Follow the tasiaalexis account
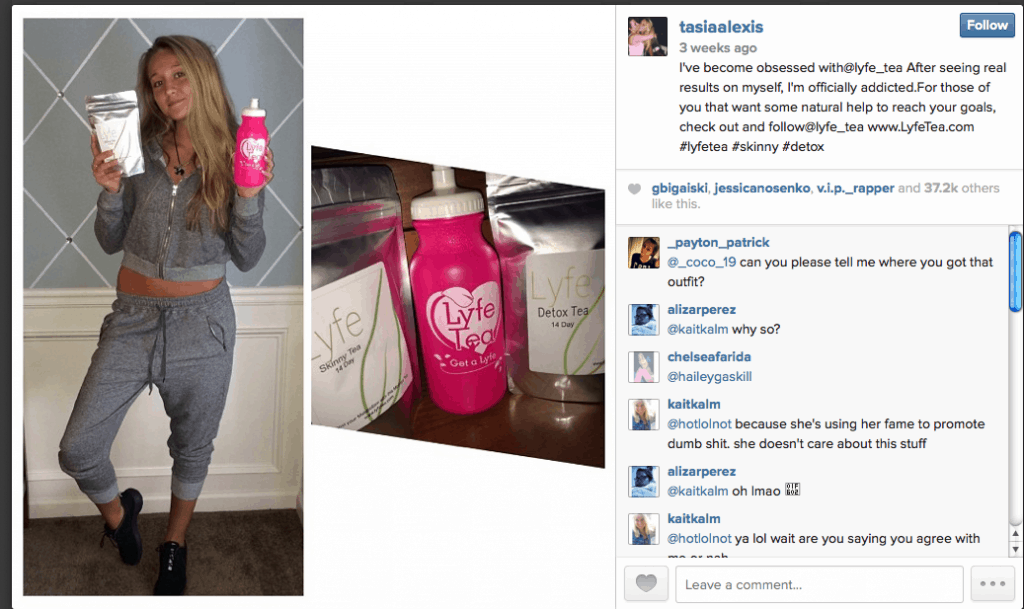The image size is (1024, 609). 987,25
